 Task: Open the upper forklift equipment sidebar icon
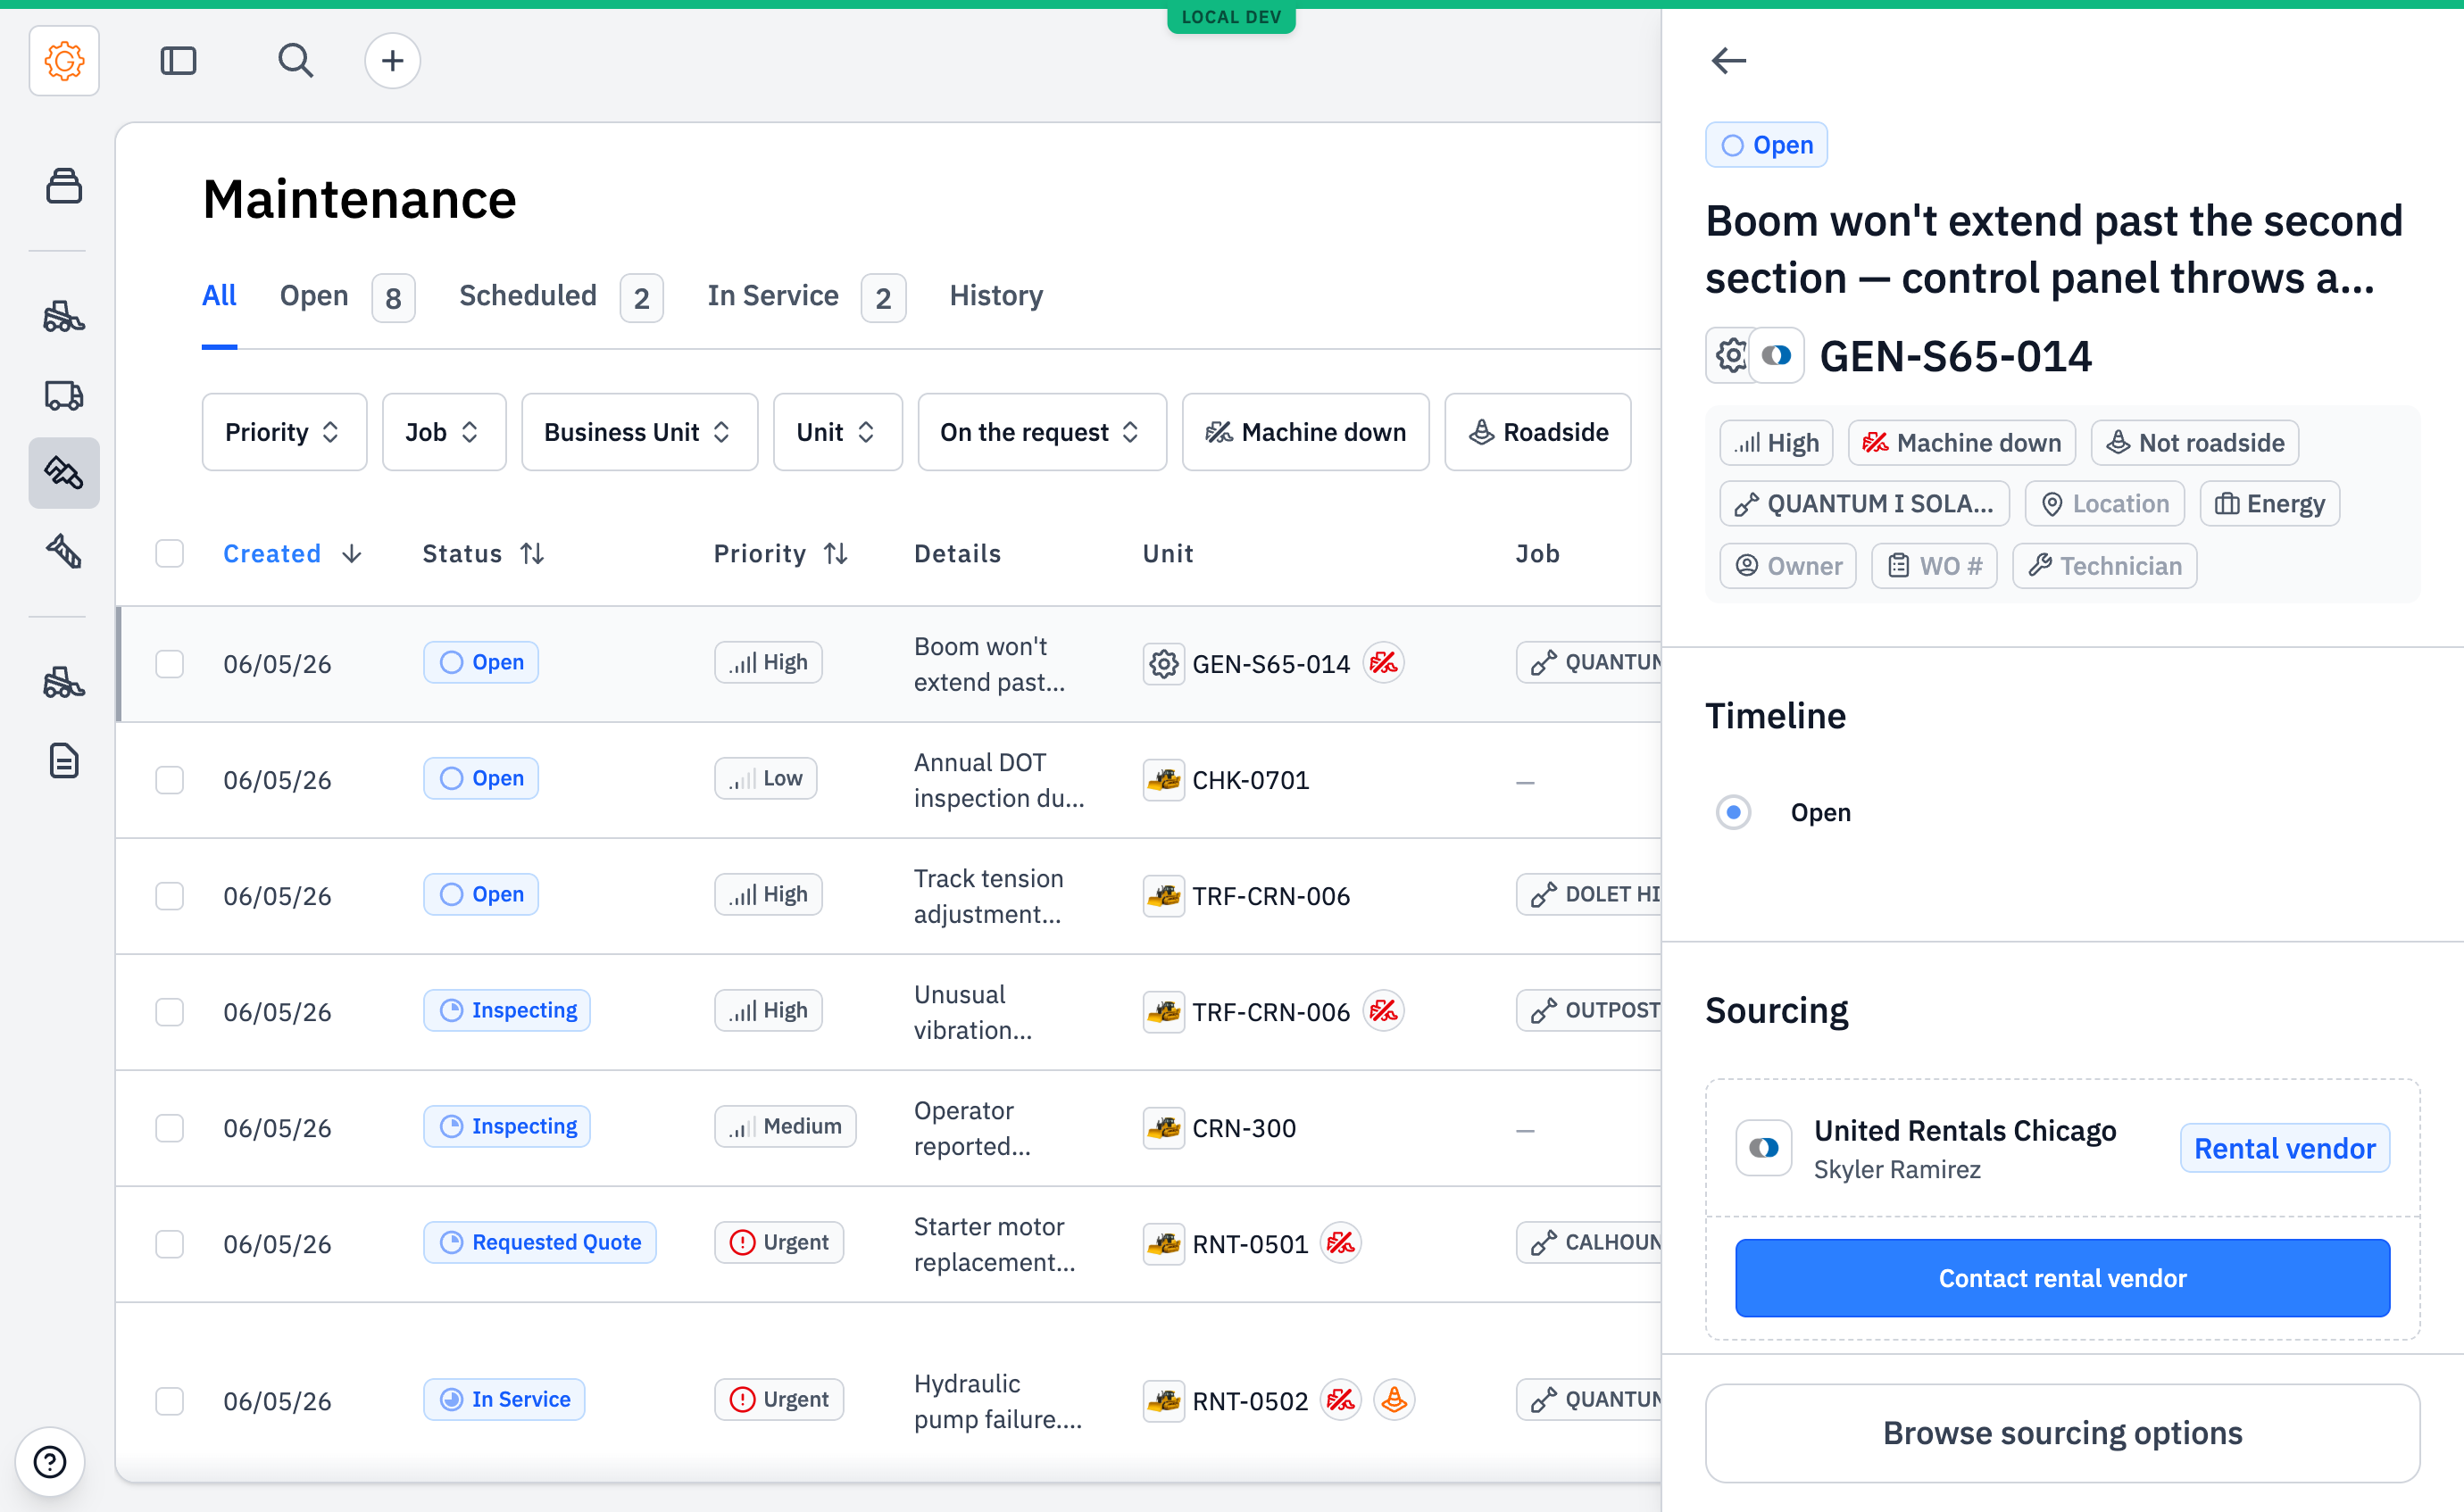point(64,317)
